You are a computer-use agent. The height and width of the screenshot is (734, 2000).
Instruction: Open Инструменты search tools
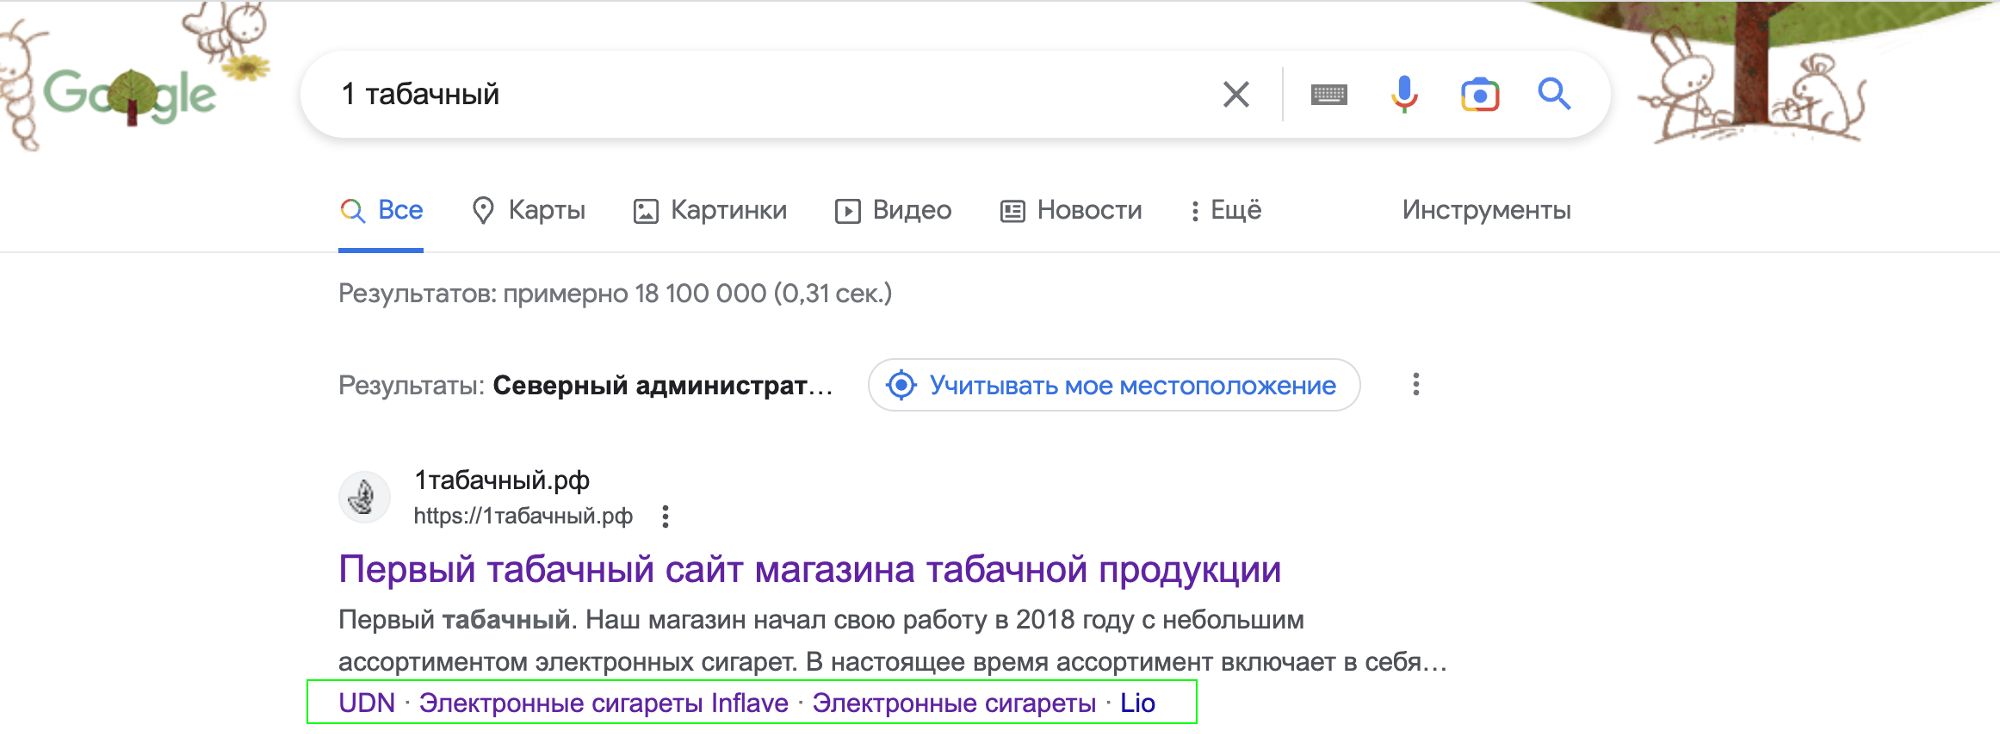pos(1486,210)
